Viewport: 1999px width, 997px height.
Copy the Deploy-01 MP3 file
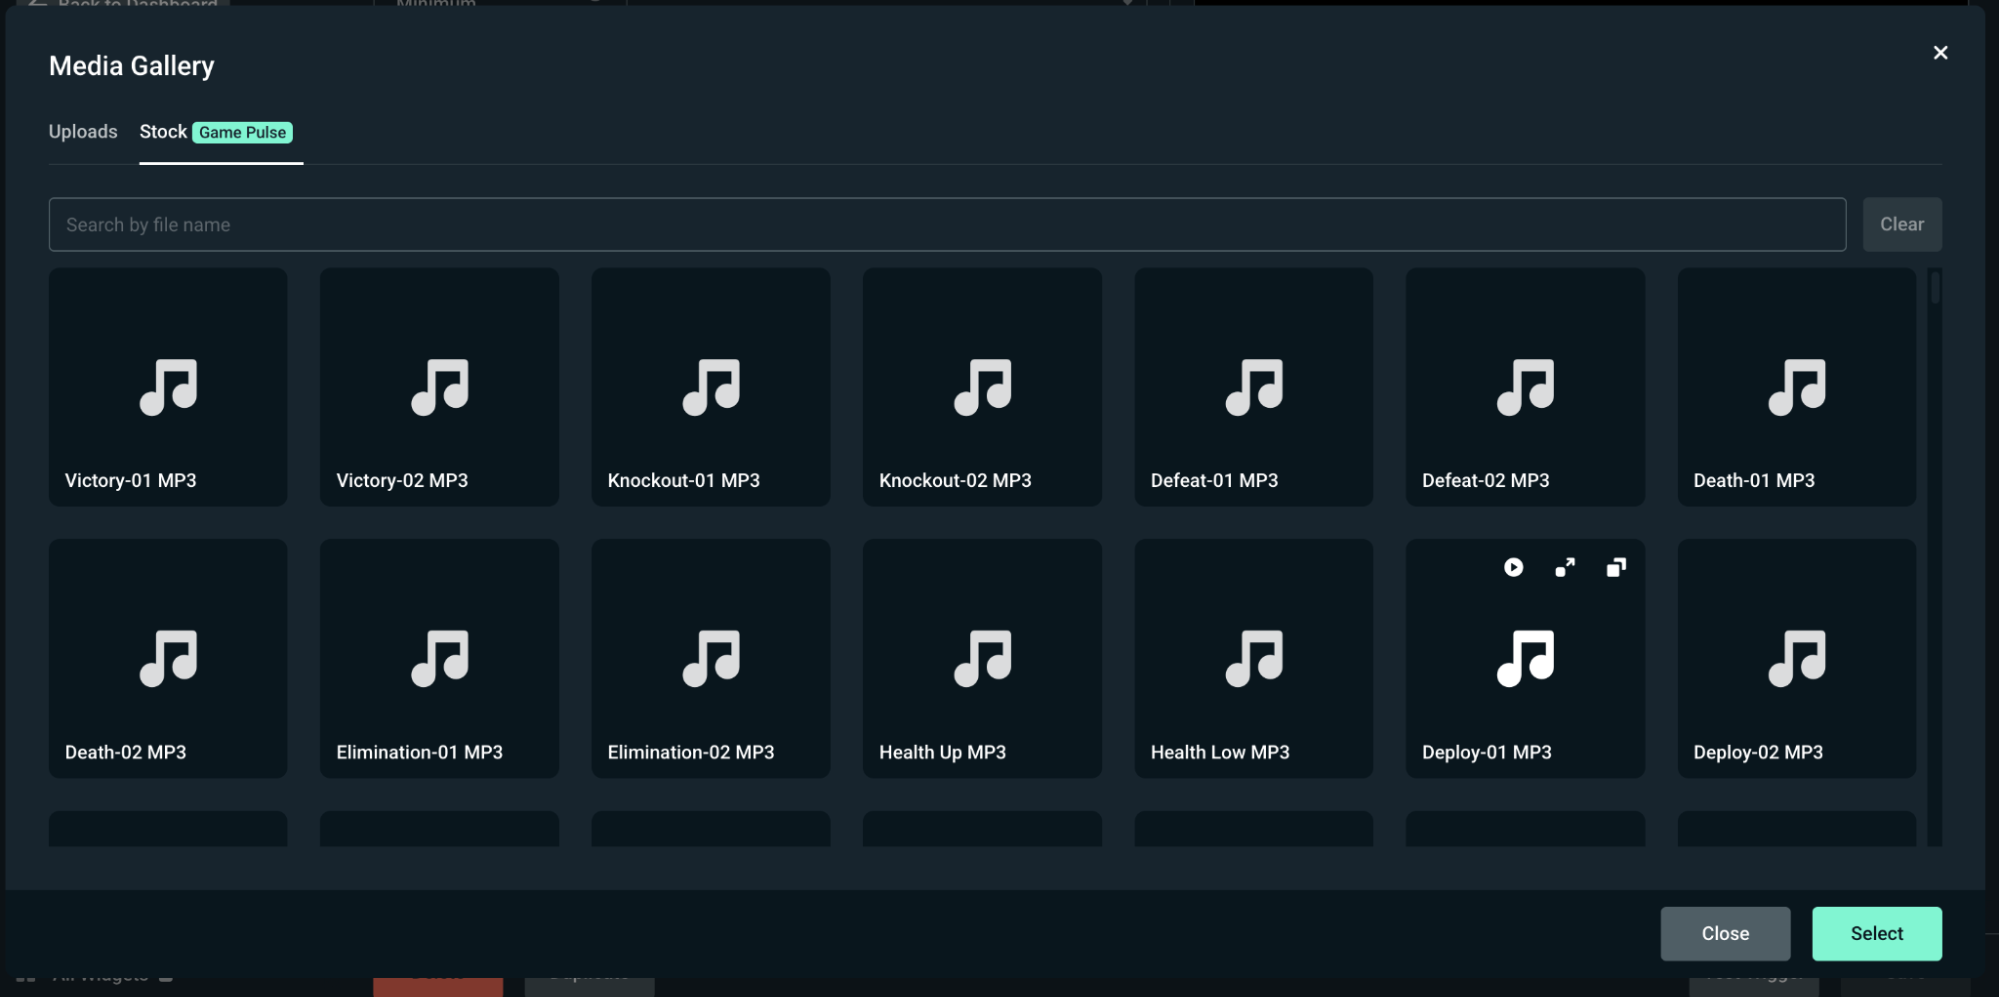[x=1615, y=567]
